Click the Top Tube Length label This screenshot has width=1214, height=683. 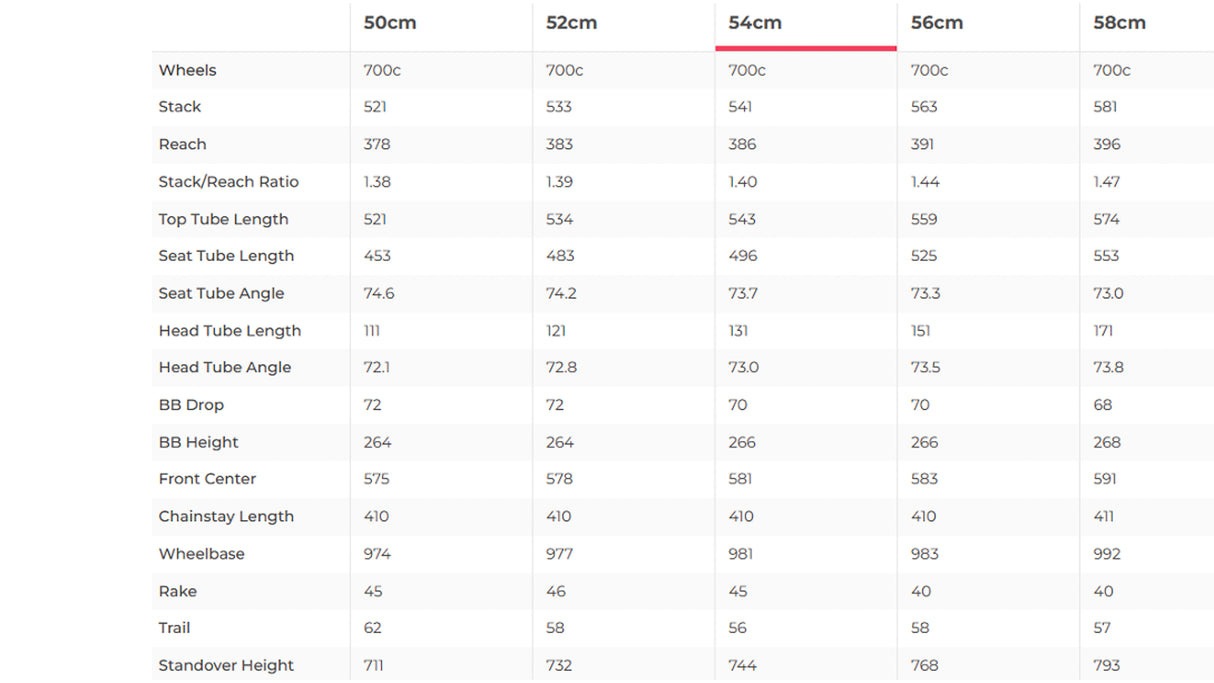(223, 219)
